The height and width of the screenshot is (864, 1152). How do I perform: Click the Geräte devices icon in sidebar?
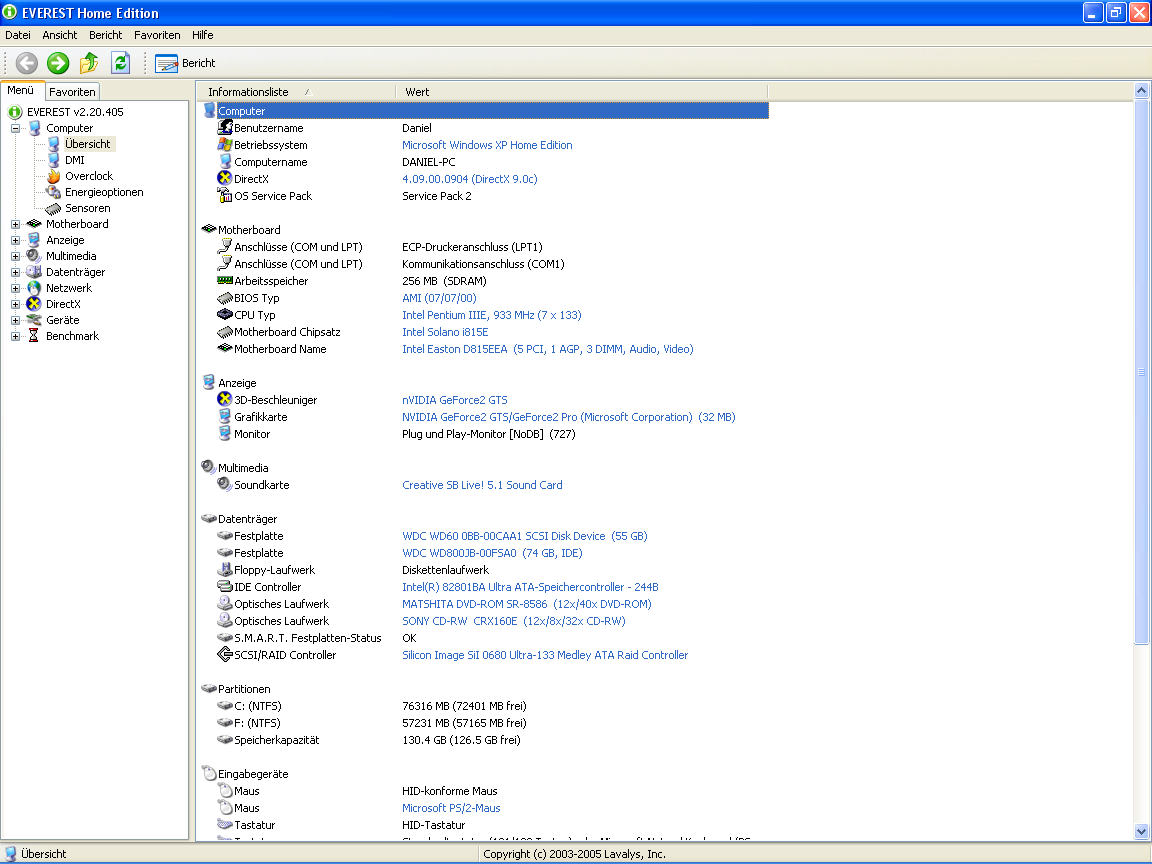point(34,320)
